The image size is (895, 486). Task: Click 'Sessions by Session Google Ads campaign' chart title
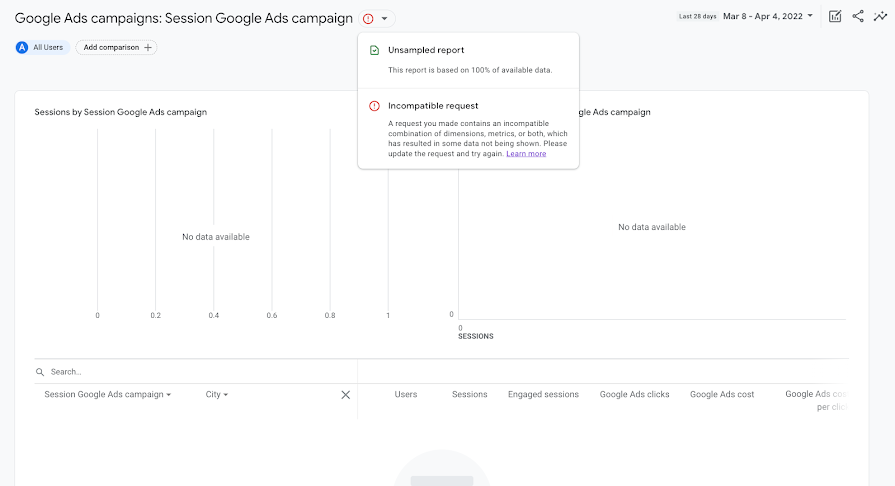coord(120,112)
